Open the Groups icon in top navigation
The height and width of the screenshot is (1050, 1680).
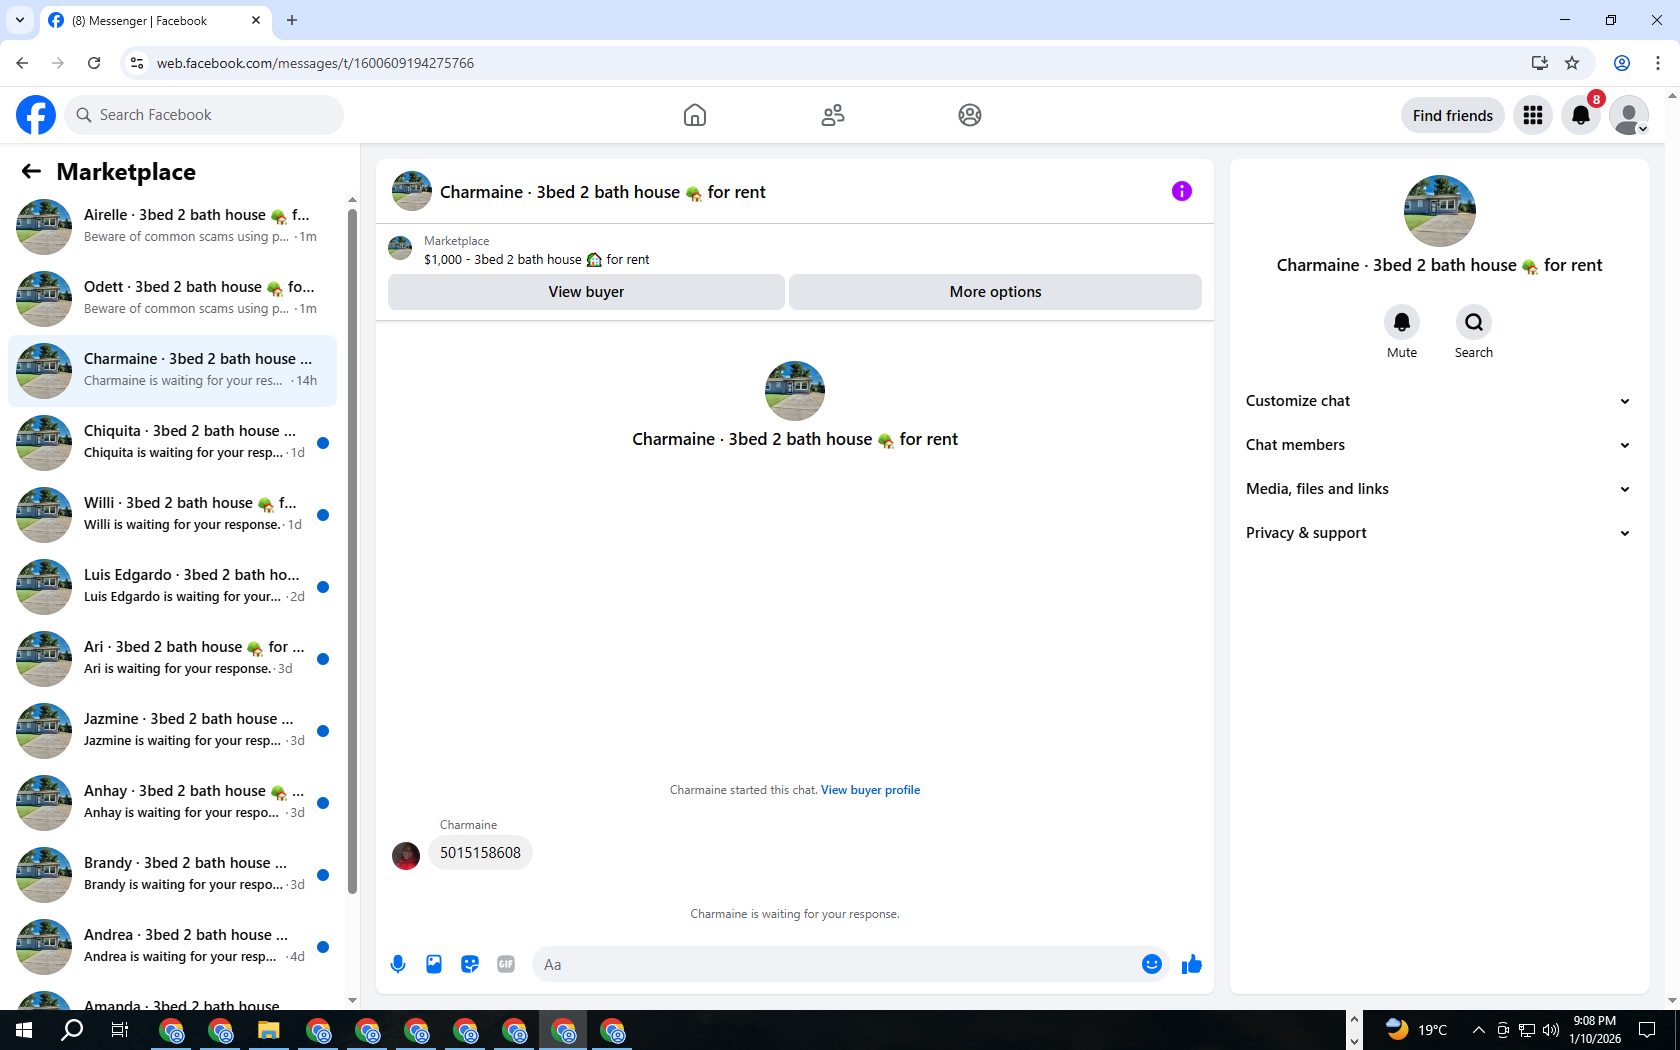coord(970,115)
